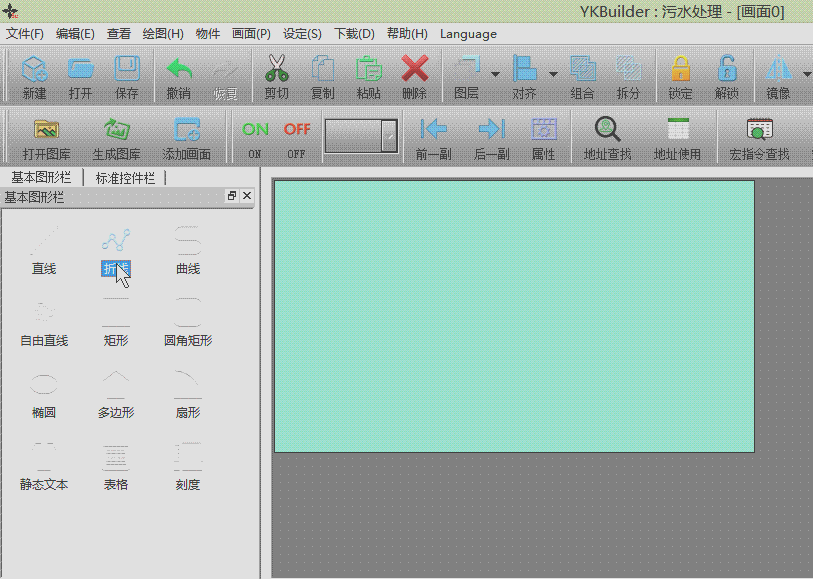Open the state selection combo box
The image size is (813, 579).
pyautogui.click(x=361, y=136)
